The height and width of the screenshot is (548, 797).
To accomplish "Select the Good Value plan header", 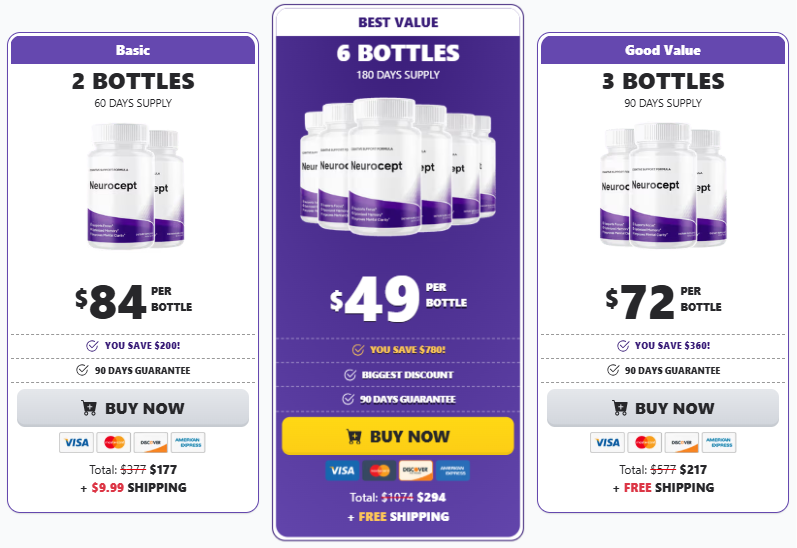I will 663,50.
